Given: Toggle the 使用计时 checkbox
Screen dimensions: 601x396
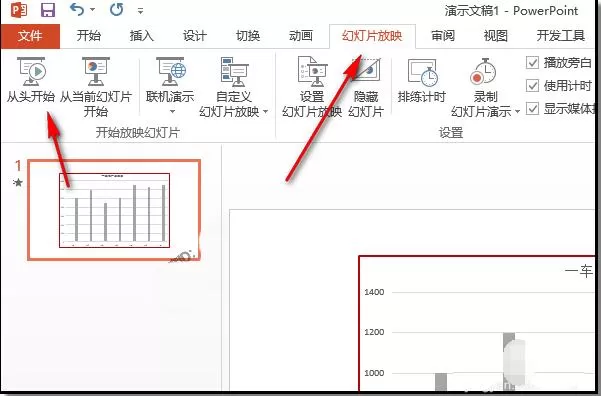Looking at the screenshot, I should point(532,85).
